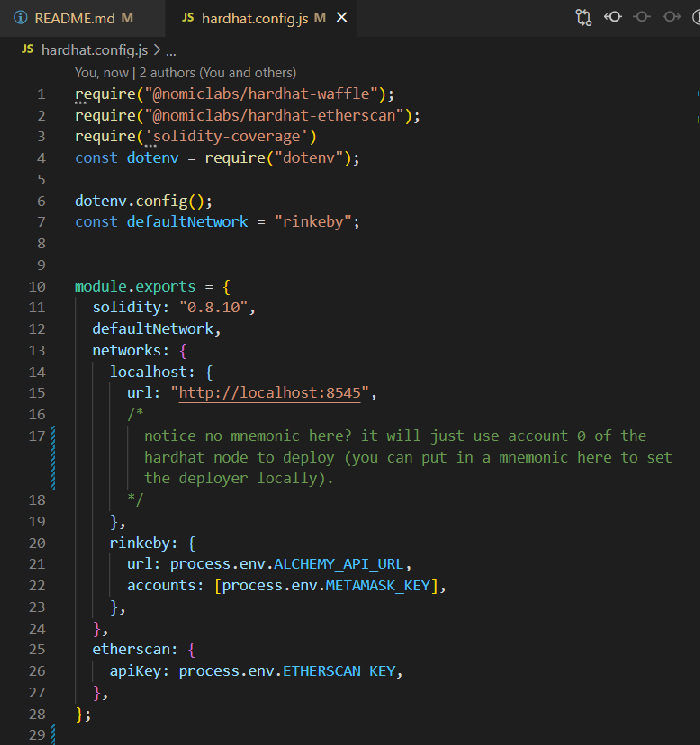The image size is (700, 745).
Task: Open changes with next revision icon
Action: click(x=671, y=18)
